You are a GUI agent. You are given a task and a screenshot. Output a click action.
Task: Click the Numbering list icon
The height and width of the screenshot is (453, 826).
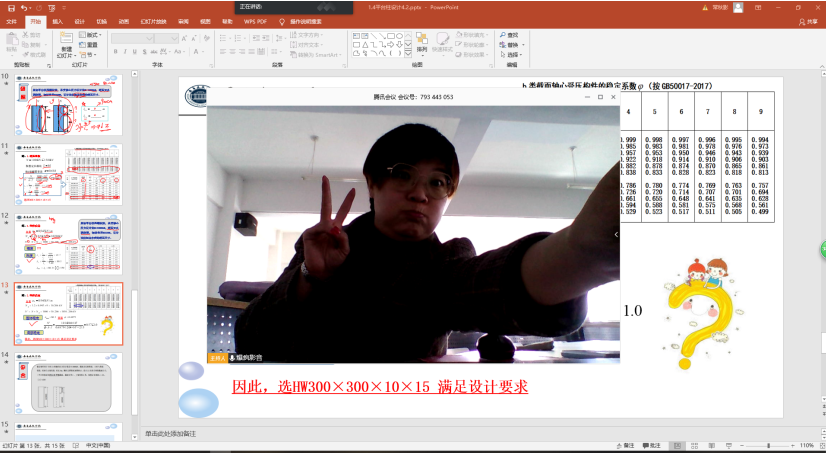coord(238,38)
